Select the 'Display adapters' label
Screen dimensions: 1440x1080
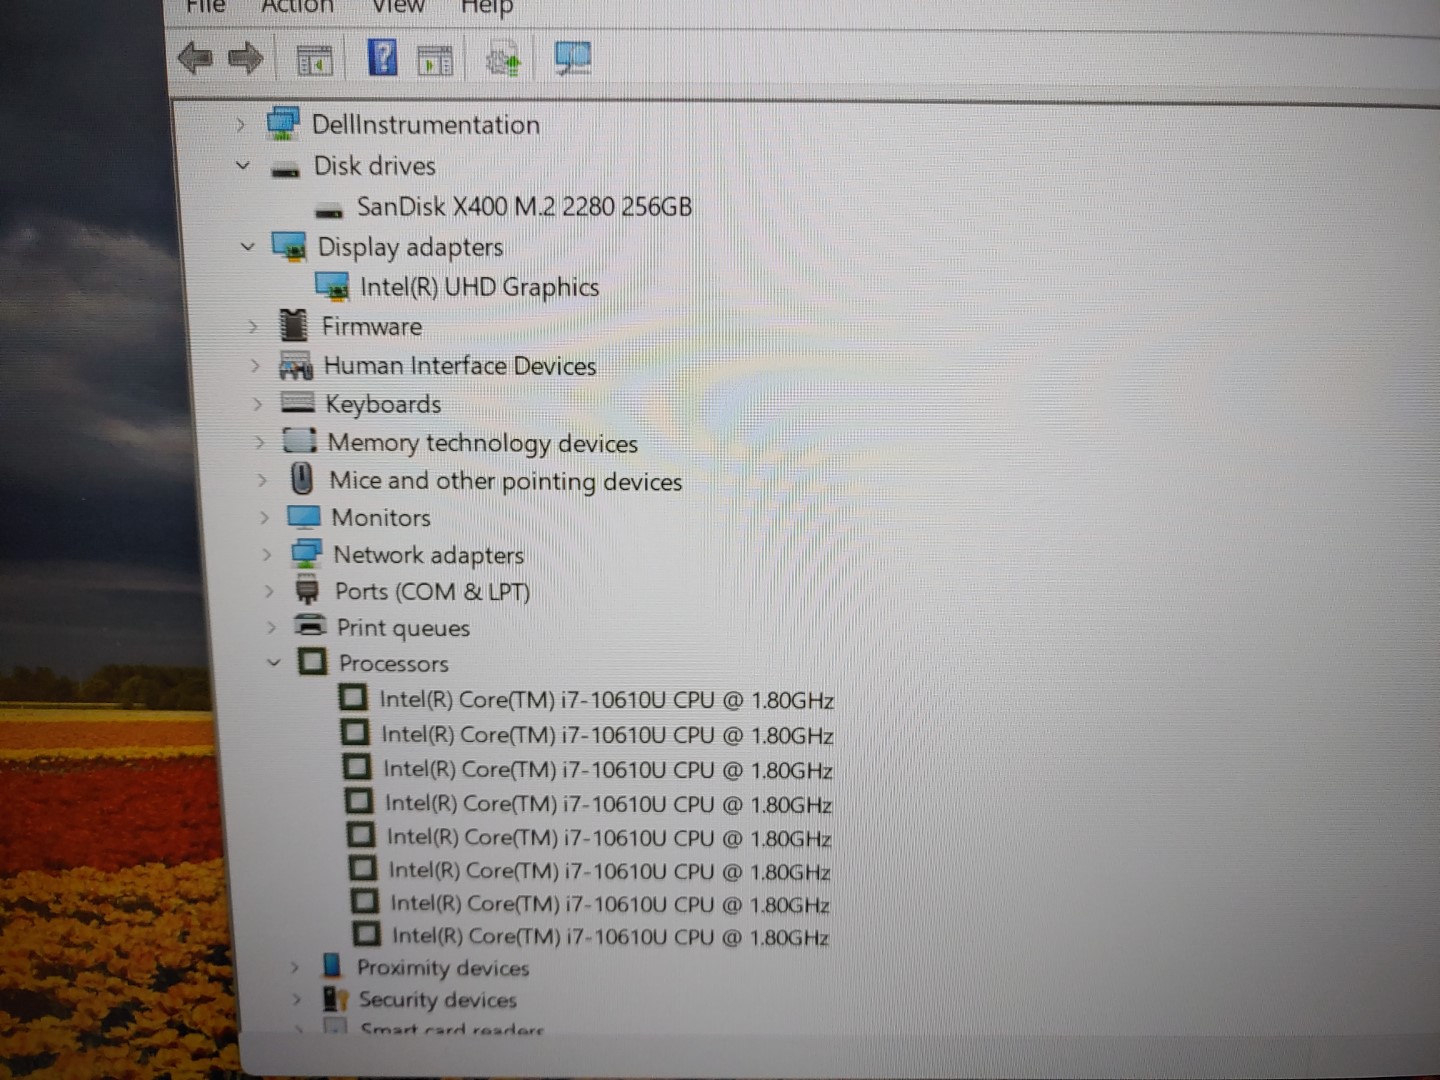(410, 247)
